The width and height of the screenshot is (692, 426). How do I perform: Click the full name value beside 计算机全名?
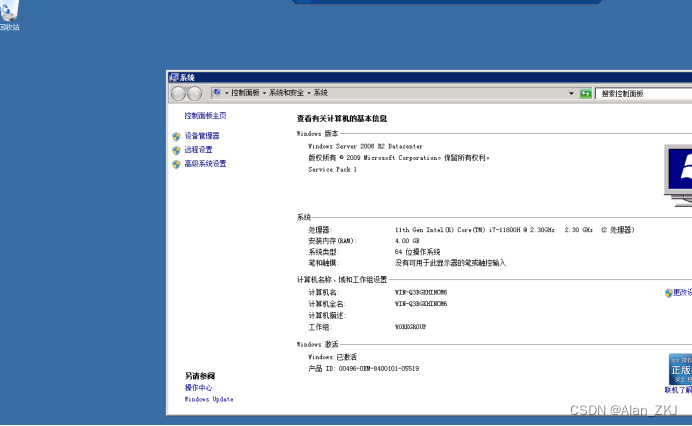pyautogui.click(x=421, y=304)
